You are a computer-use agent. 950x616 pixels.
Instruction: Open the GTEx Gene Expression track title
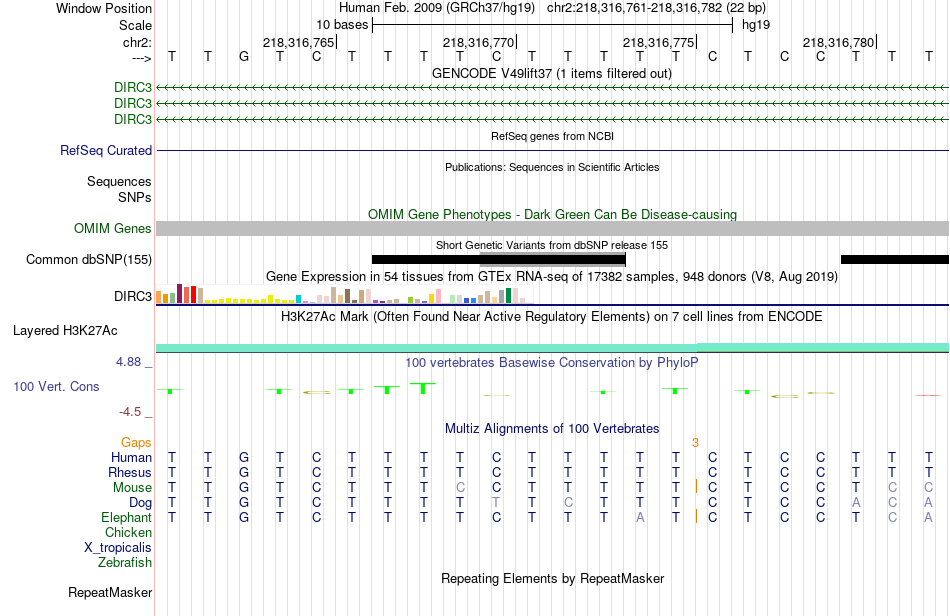point(552,277)
